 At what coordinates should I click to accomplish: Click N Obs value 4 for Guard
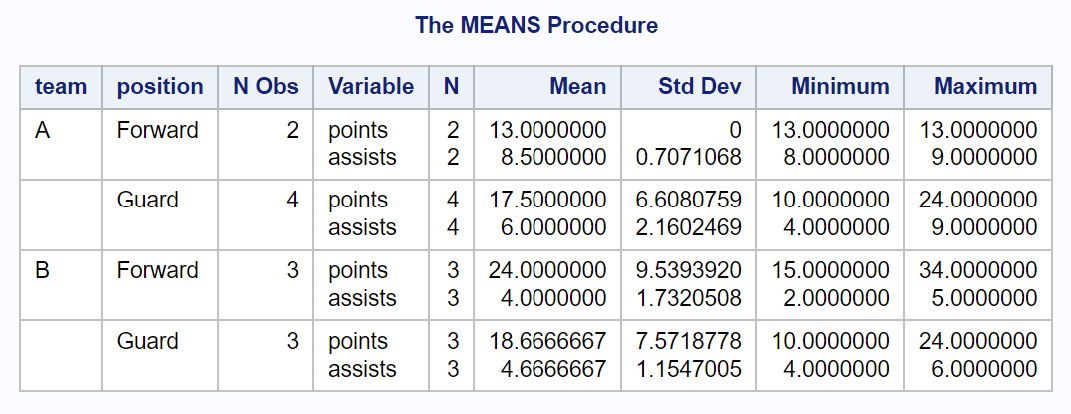coord(292,199)
